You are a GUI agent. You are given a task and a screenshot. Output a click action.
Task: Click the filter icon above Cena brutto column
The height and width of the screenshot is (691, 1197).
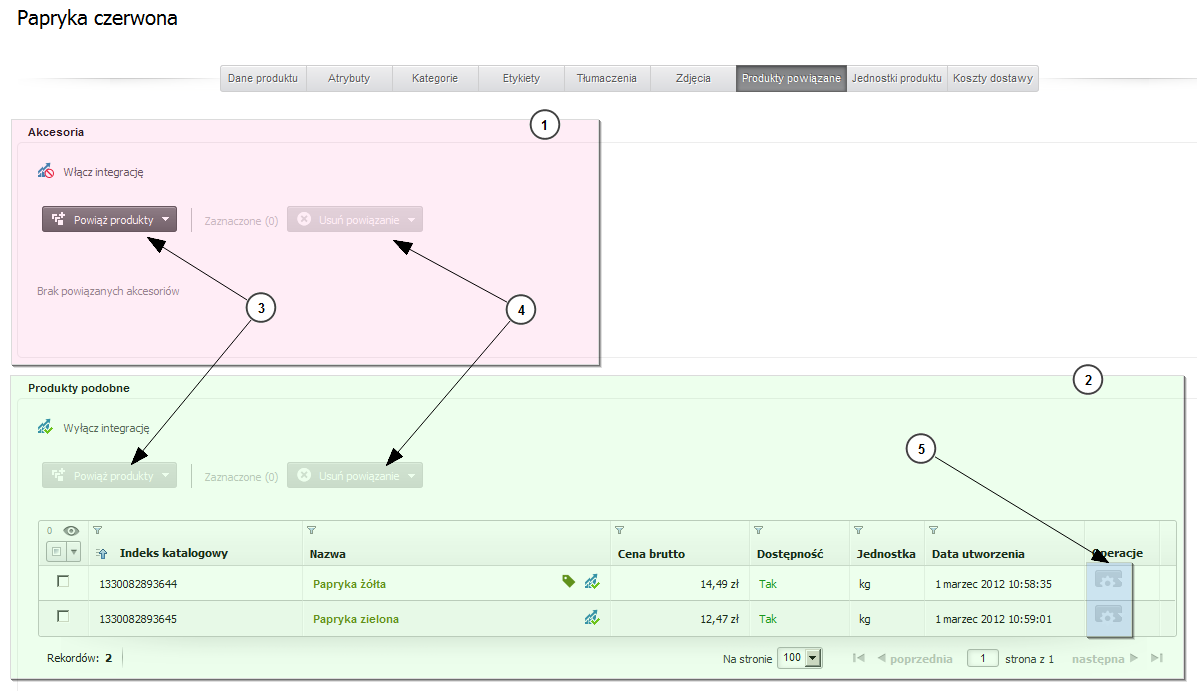click(x=619, y=530)
